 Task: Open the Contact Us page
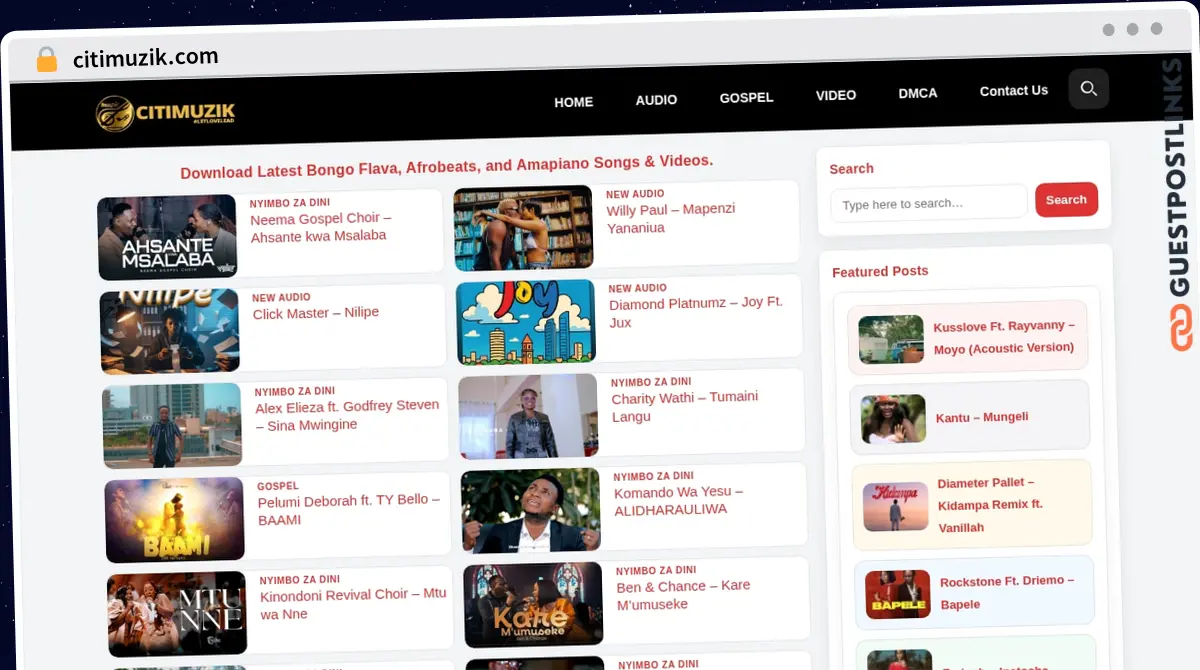1013,91
